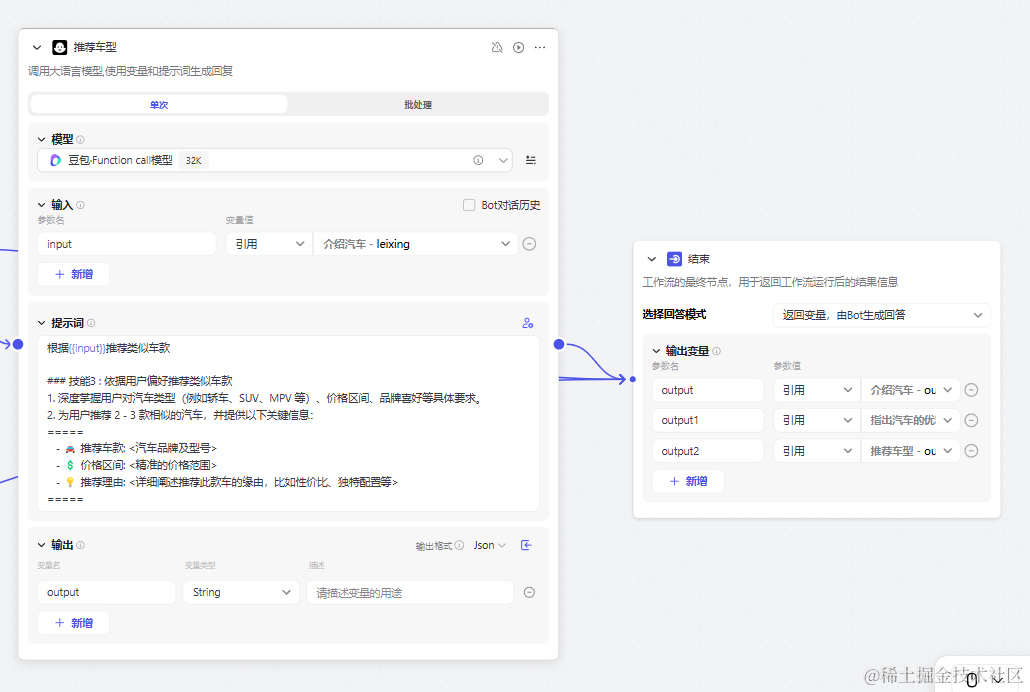Open model parameter settings slider icon

point(531,160)
